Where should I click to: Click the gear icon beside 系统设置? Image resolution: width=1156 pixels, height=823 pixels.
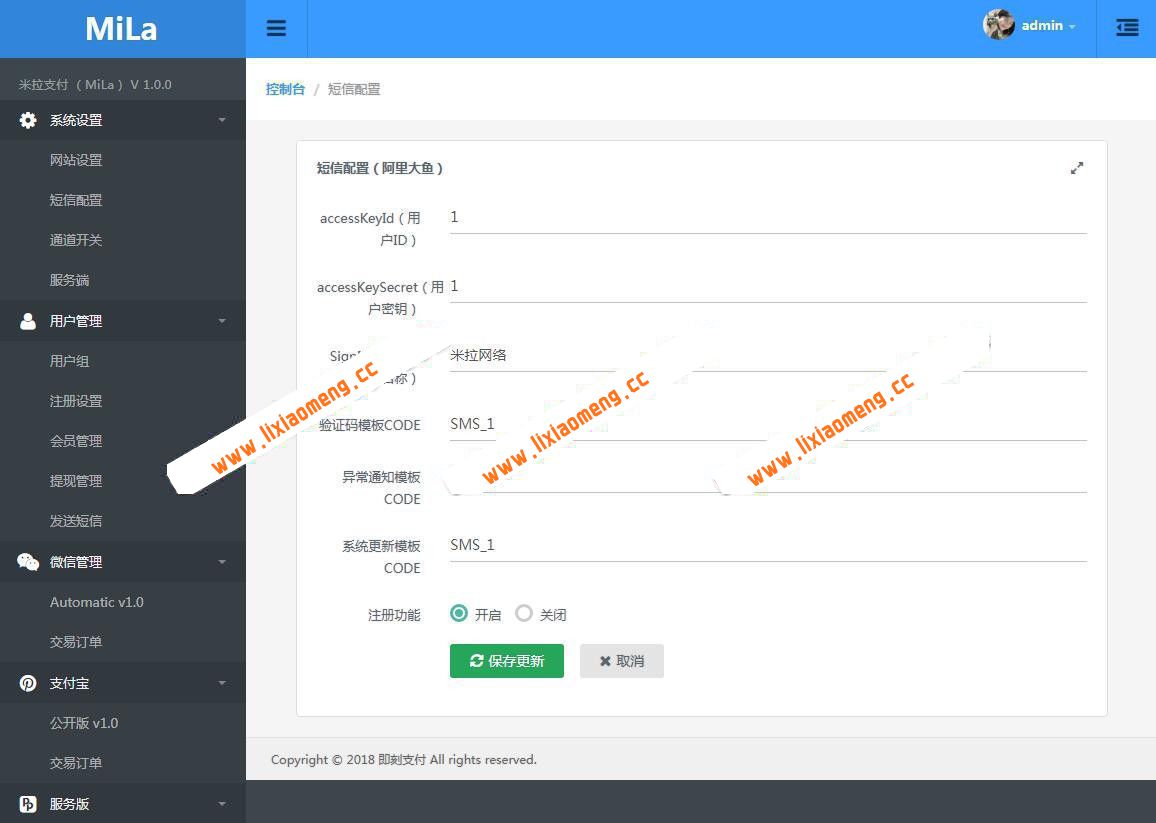27,120
